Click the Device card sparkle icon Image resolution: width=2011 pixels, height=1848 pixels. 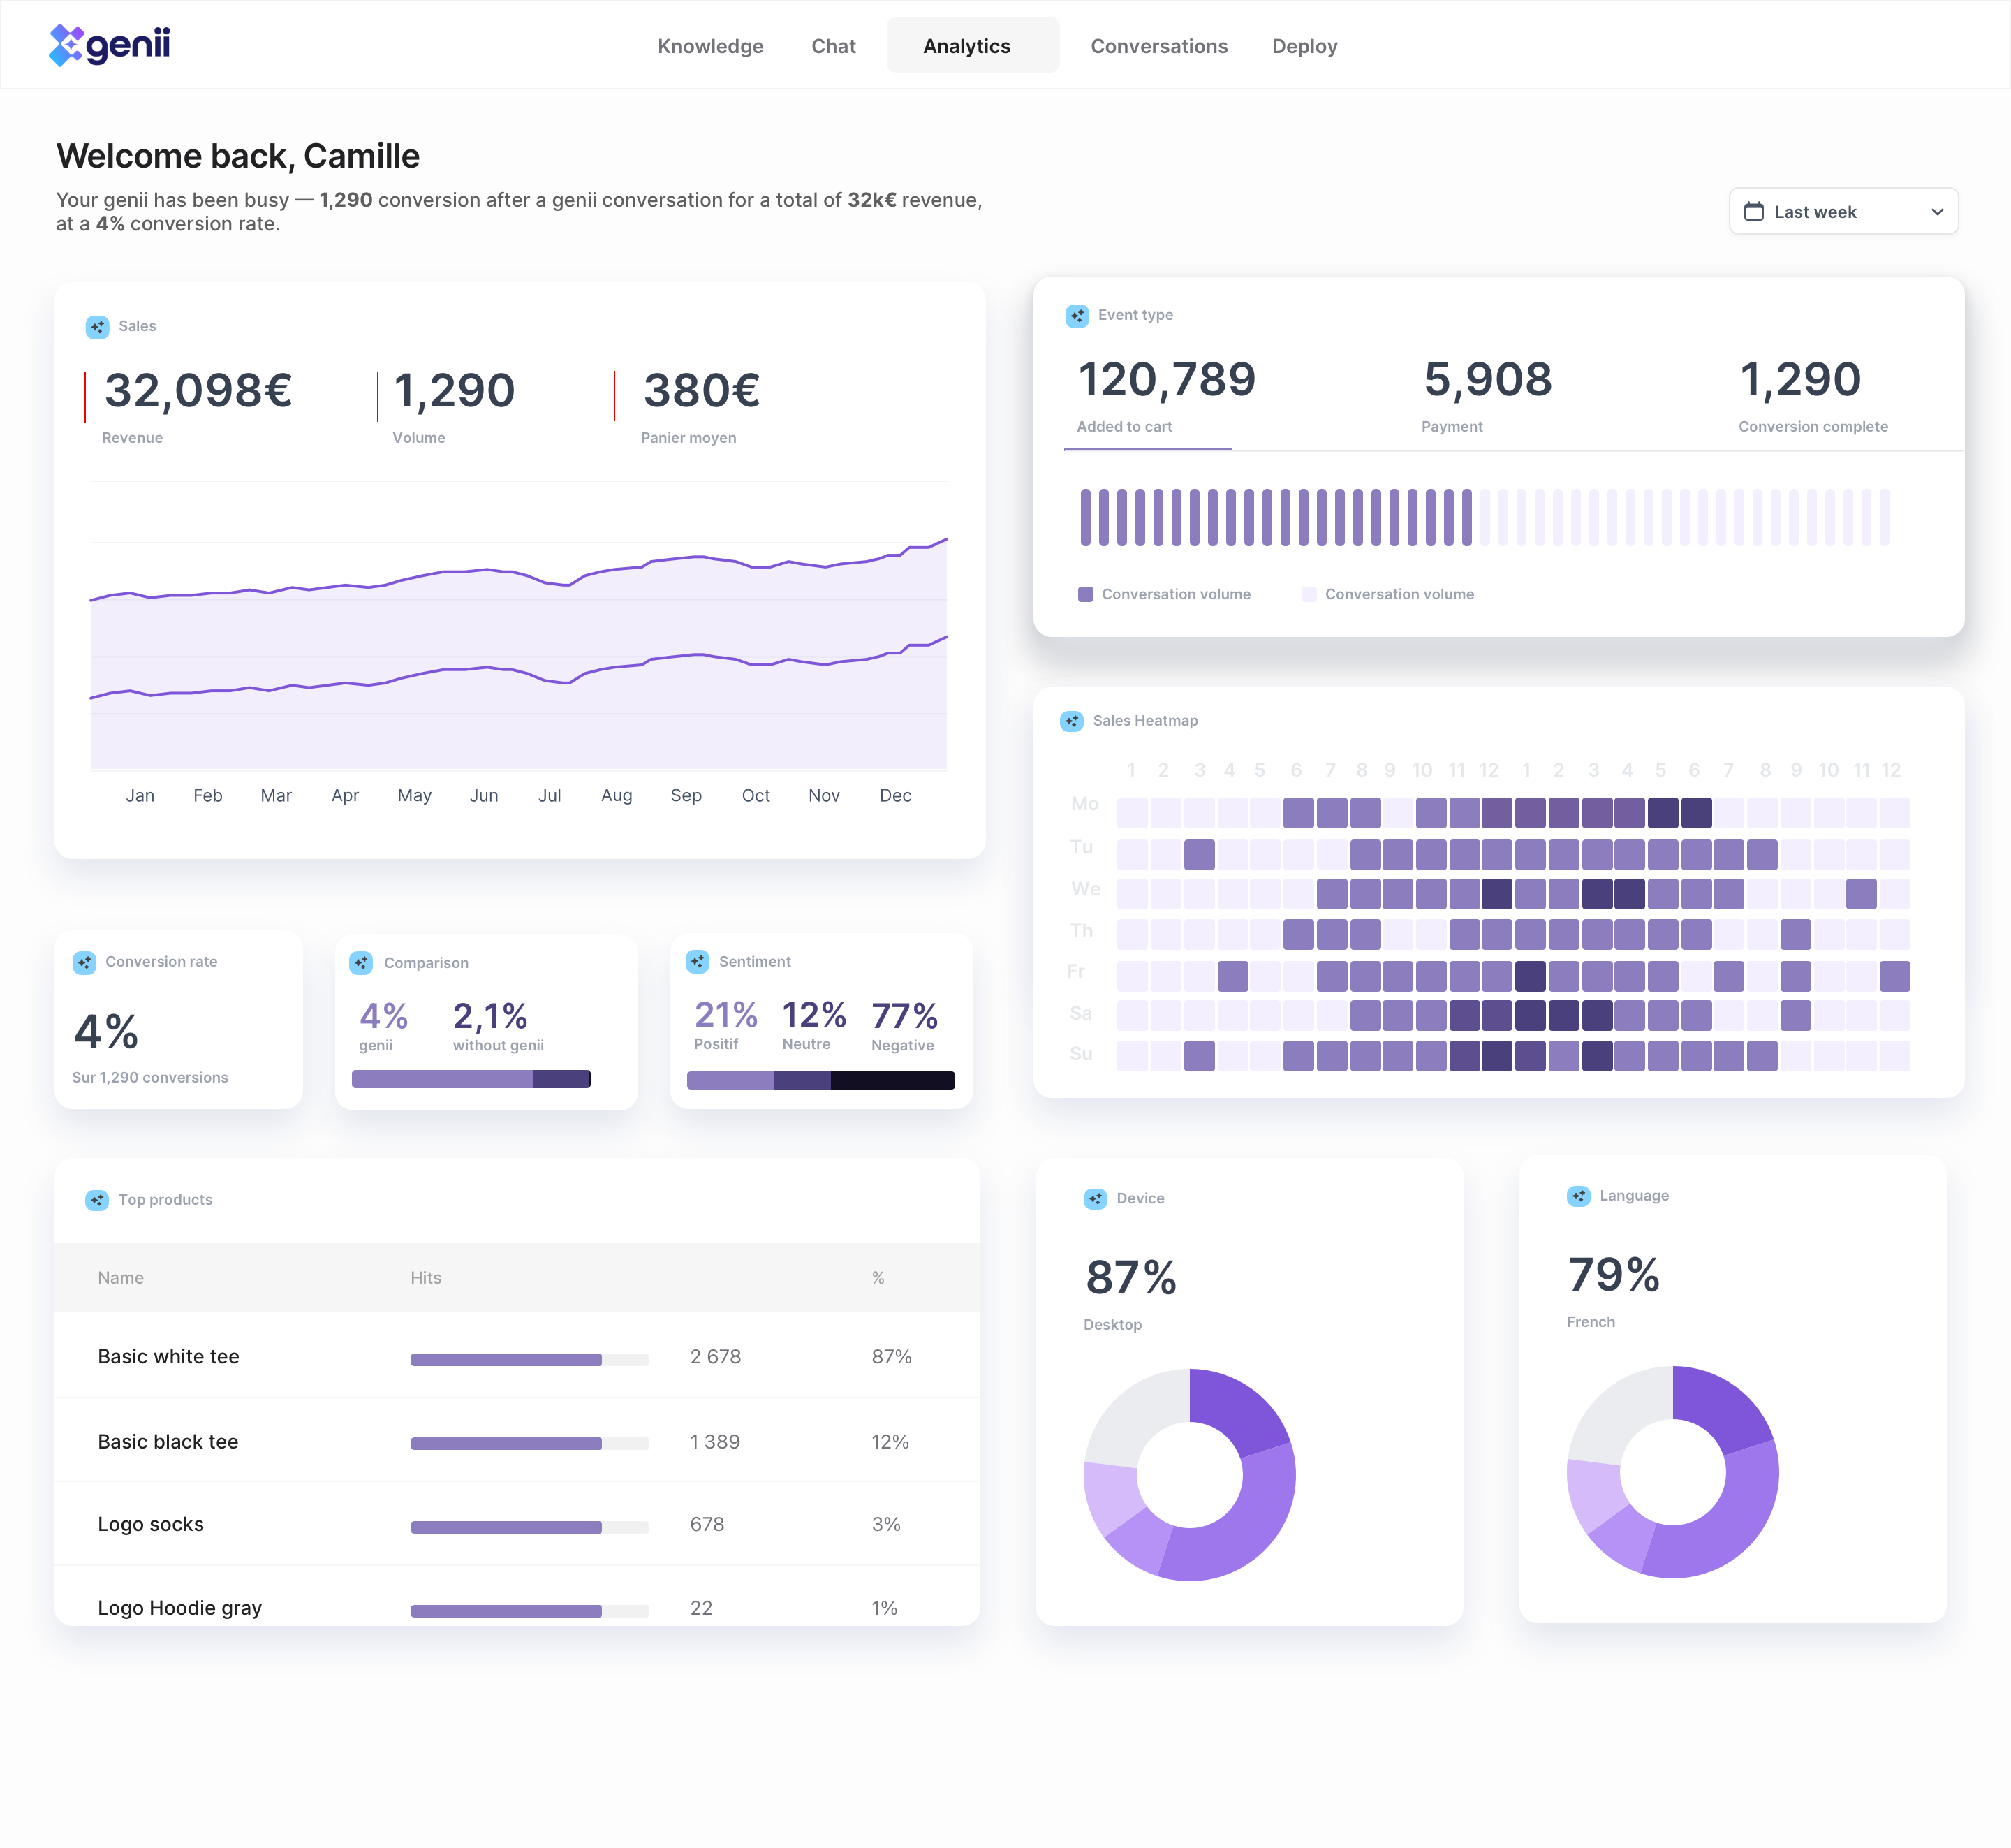(1095, 1199)
